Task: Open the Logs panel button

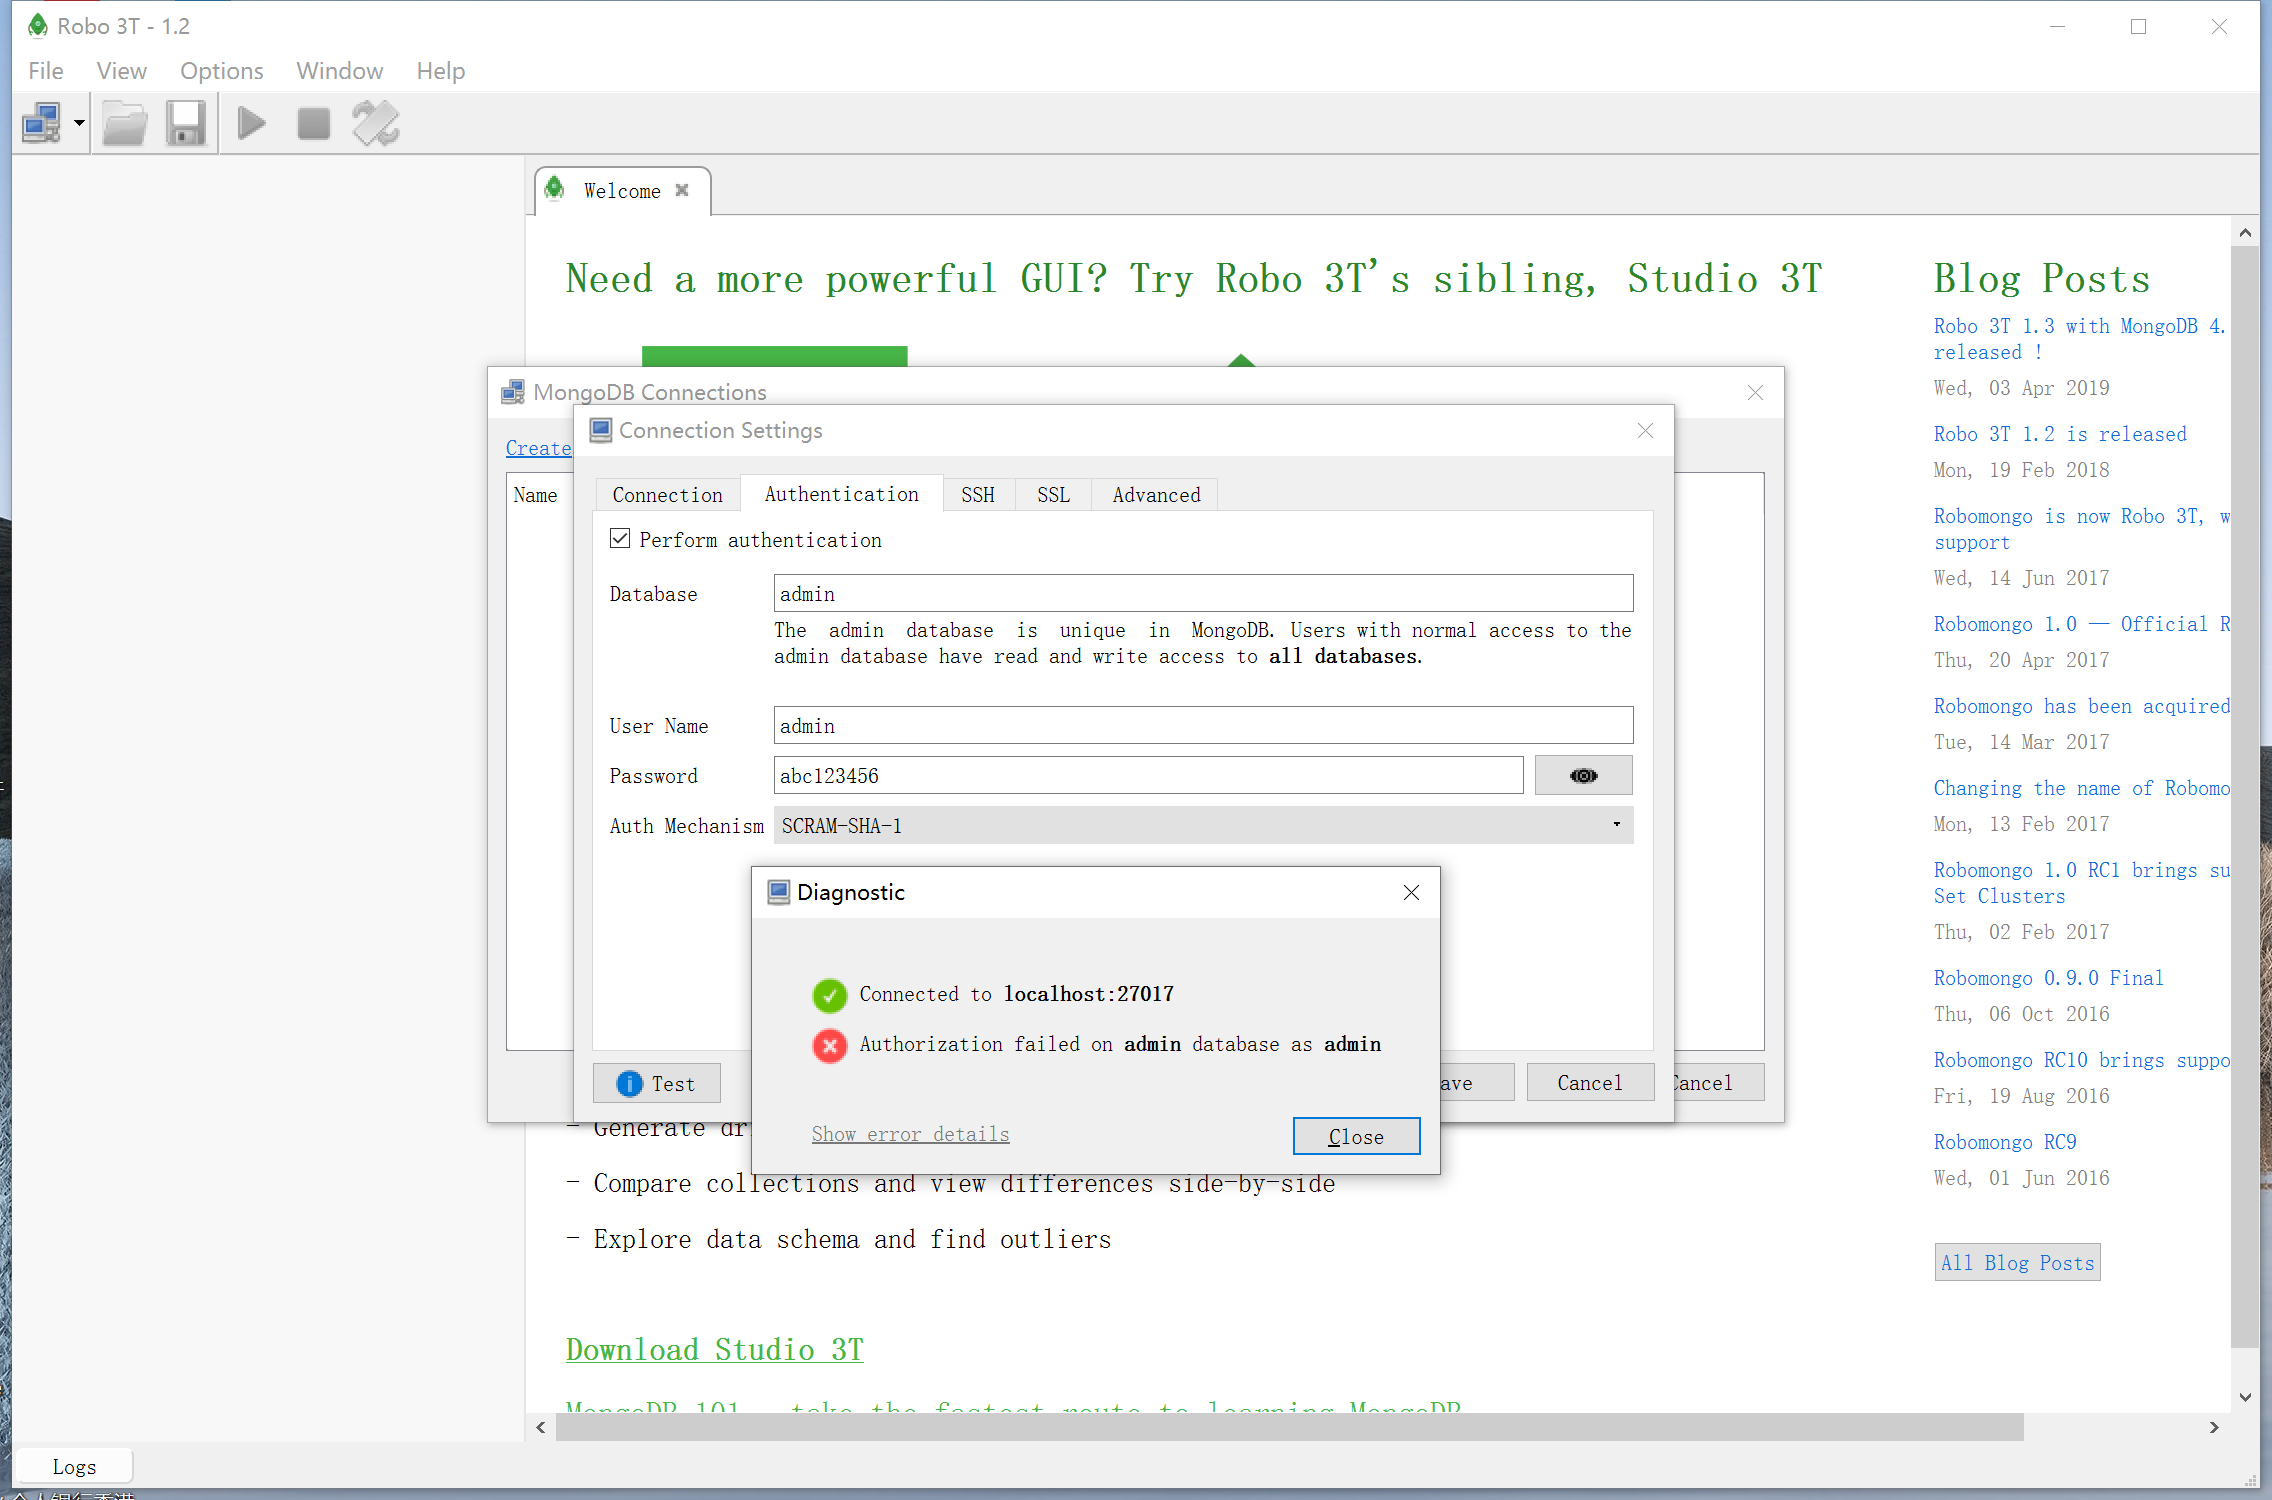Action: click(x=74, y=1466)
